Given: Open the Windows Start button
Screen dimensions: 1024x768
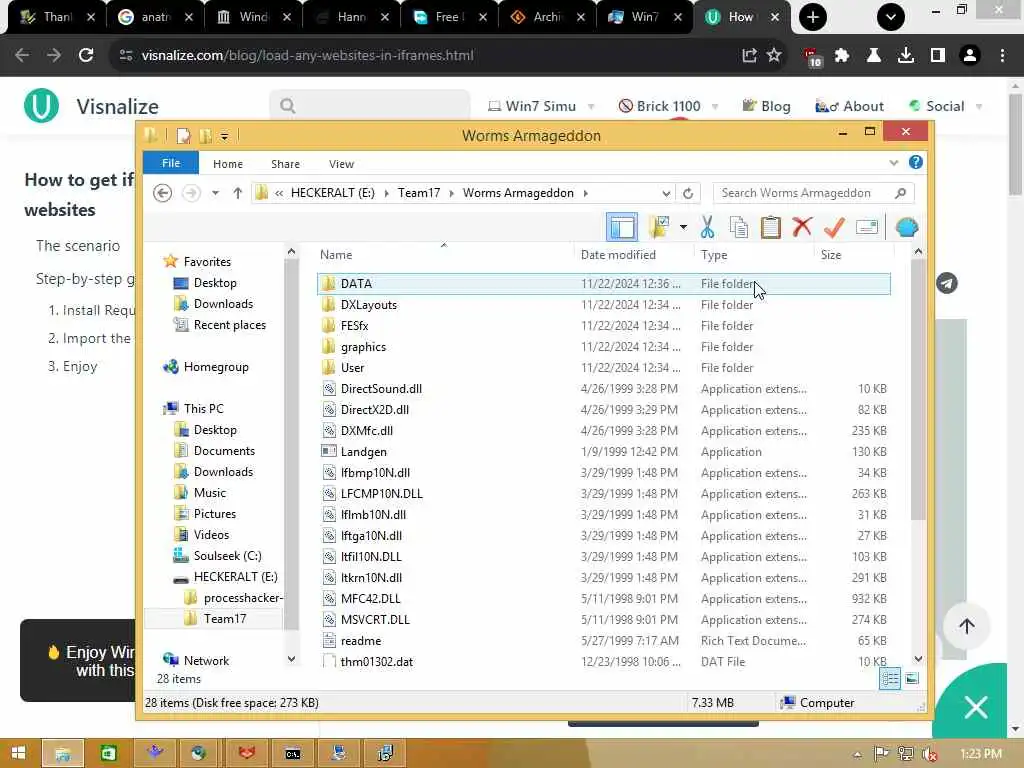Looking at the screenshot, I should (x=18, y=753).
